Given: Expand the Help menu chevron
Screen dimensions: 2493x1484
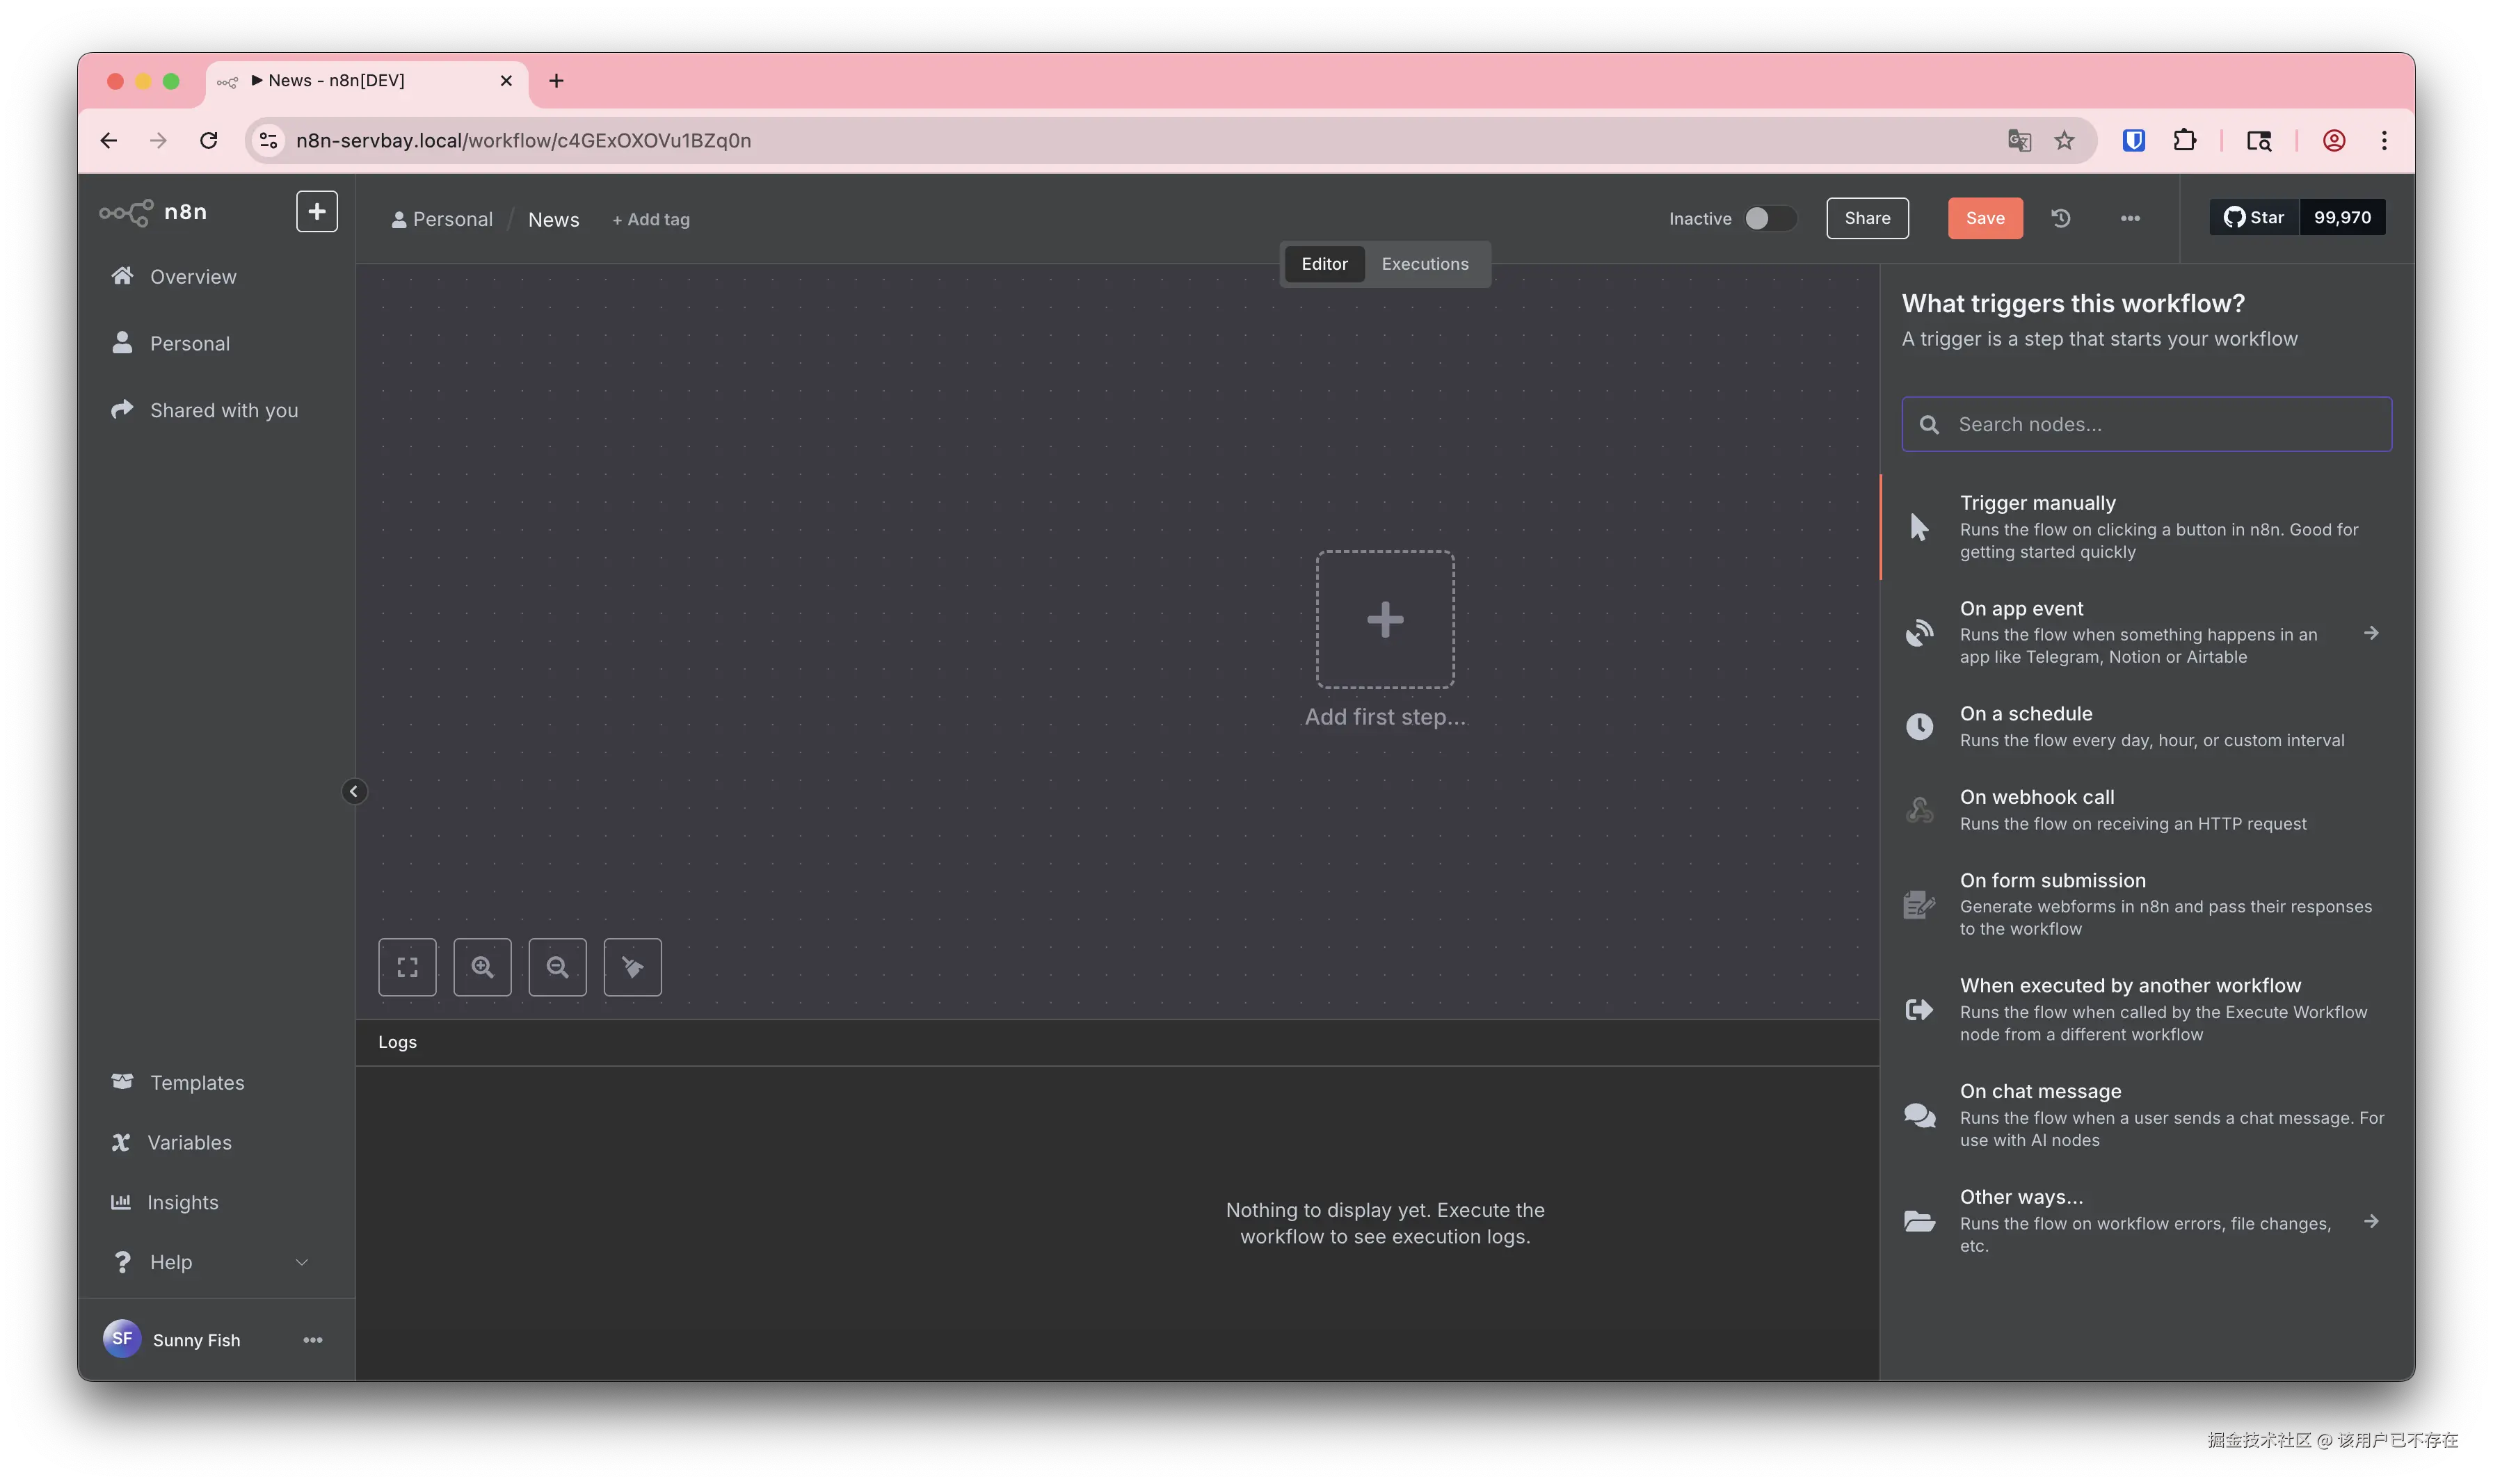Looking at the screenshot, I should tap(301, 1262).
